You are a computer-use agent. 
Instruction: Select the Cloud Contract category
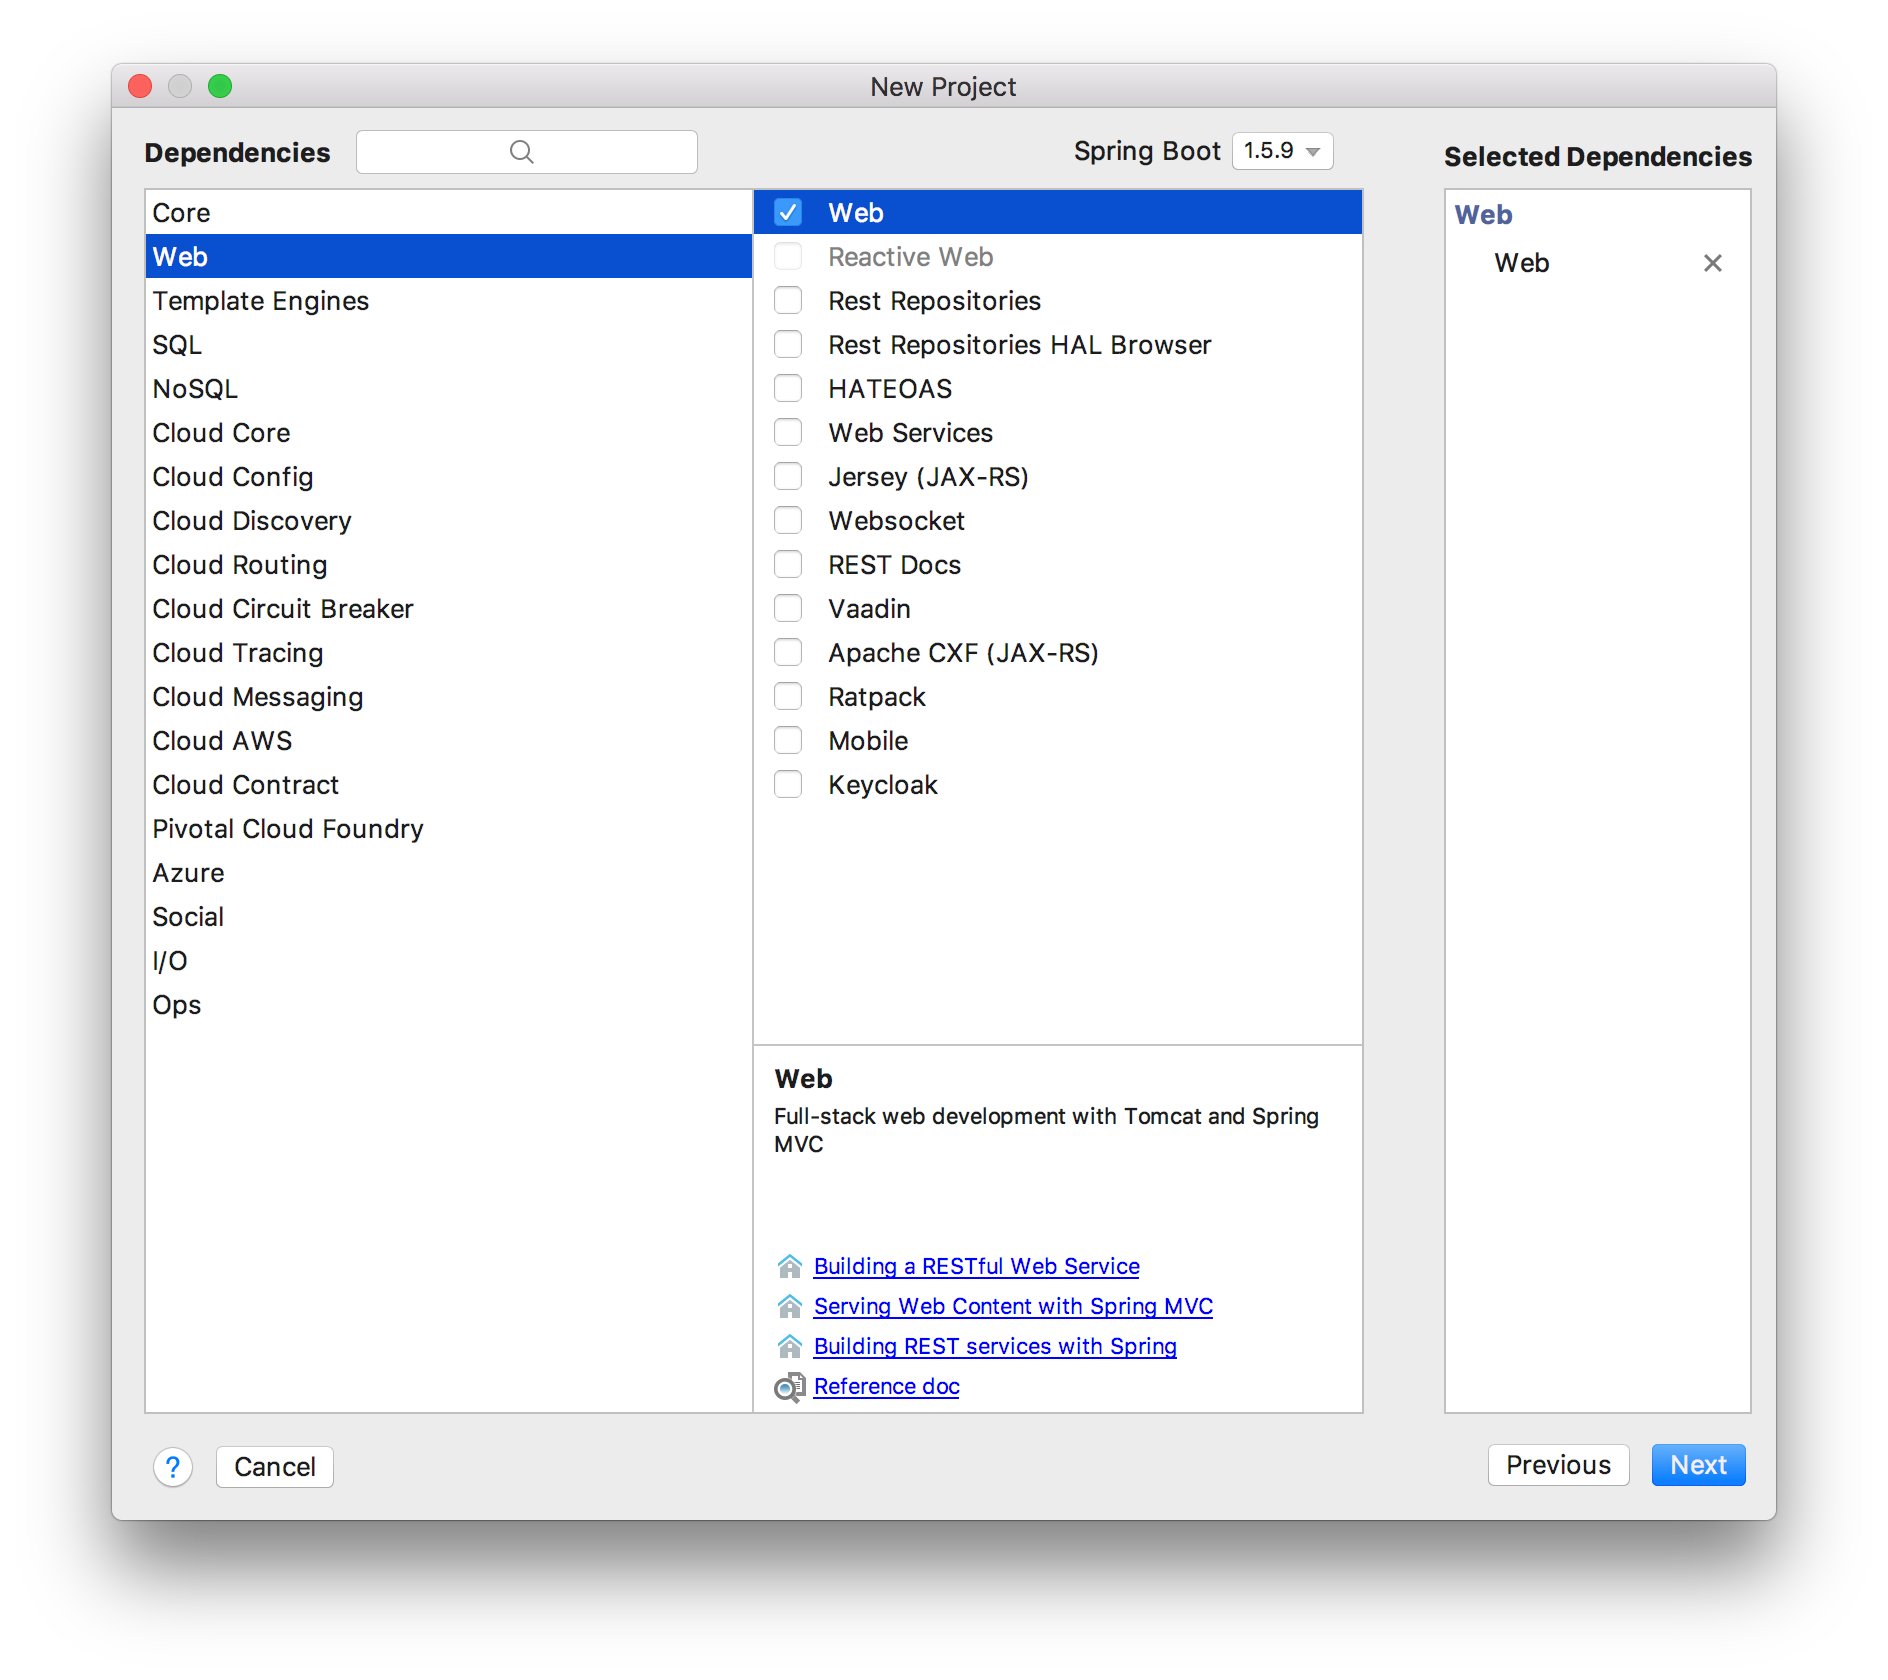[x=448, y=784]
